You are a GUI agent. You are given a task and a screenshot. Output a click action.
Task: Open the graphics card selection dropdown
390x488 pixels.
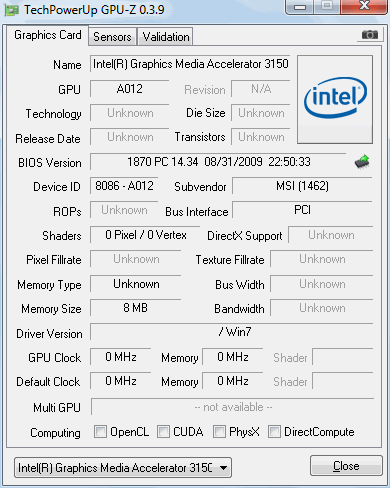point(123,468)
